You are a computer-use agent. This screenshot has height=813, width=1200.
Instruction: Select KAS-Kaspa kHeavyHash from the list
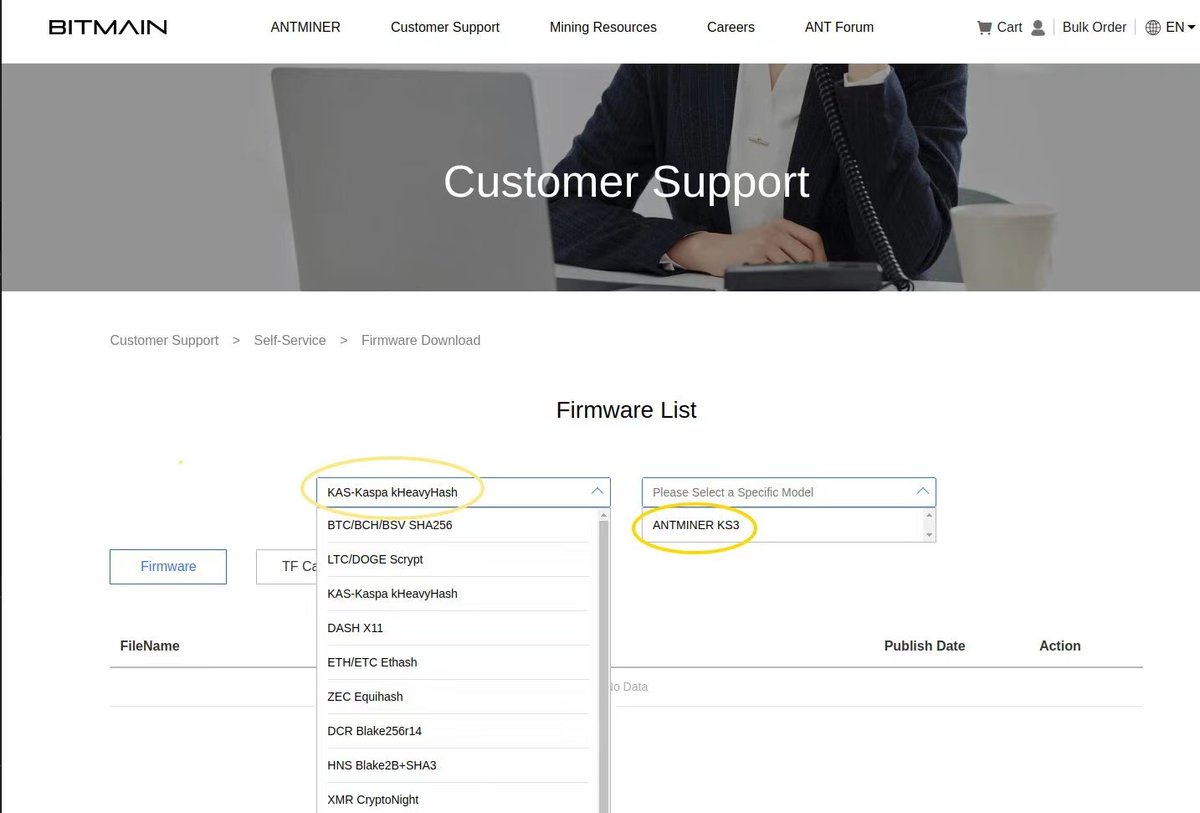(458, 593)
